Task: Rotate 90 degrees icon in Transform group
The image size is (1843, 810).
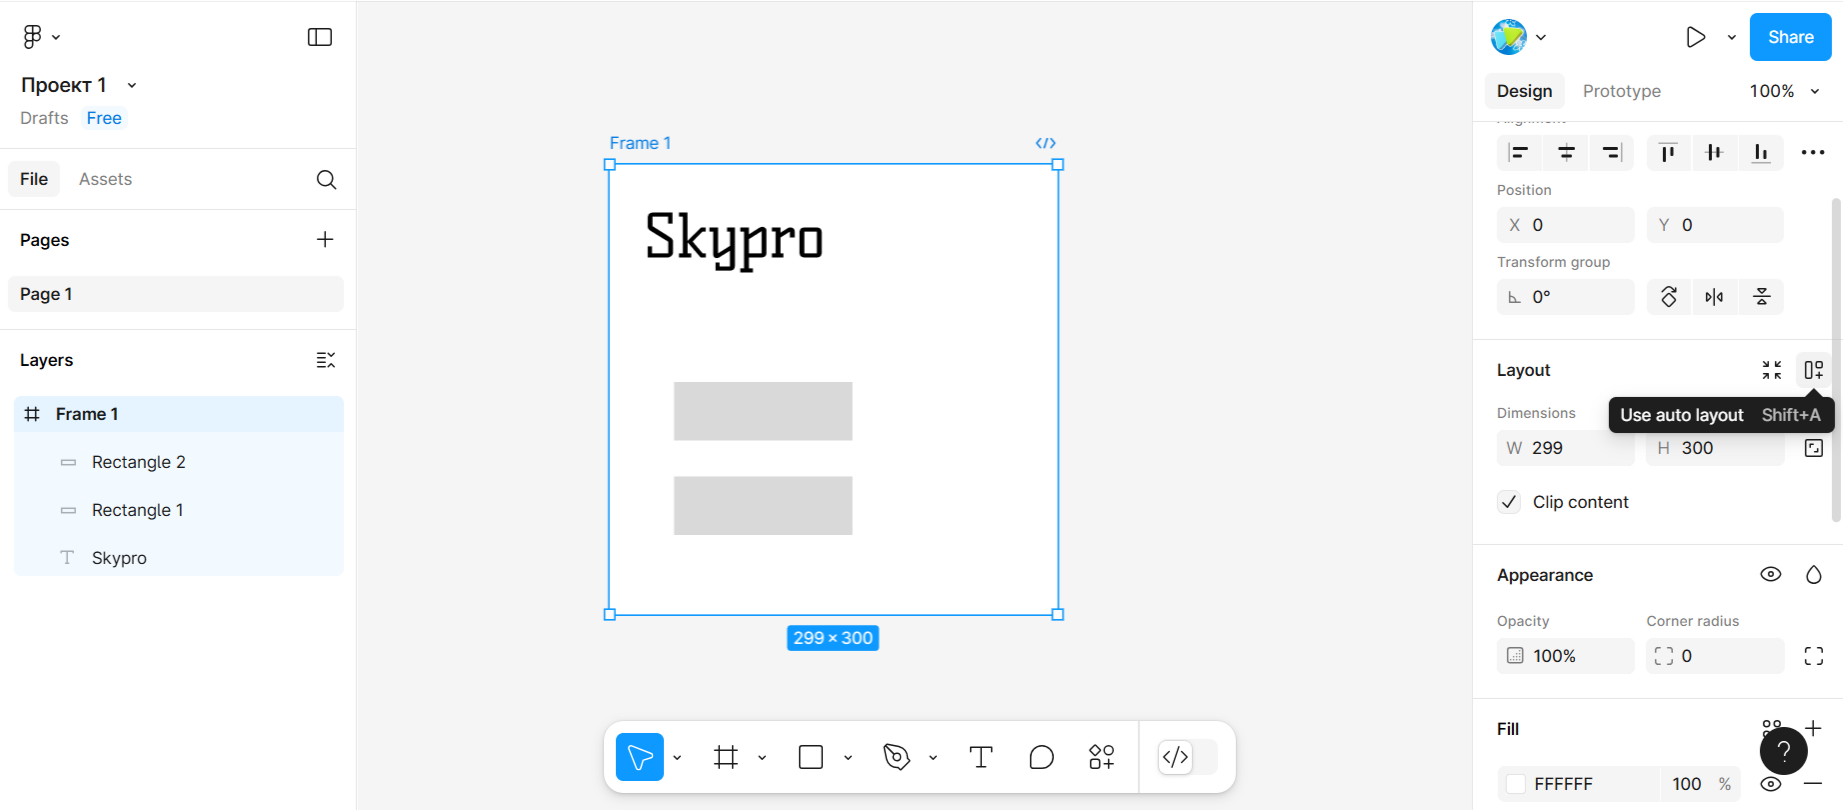Action: point(1669,297)
